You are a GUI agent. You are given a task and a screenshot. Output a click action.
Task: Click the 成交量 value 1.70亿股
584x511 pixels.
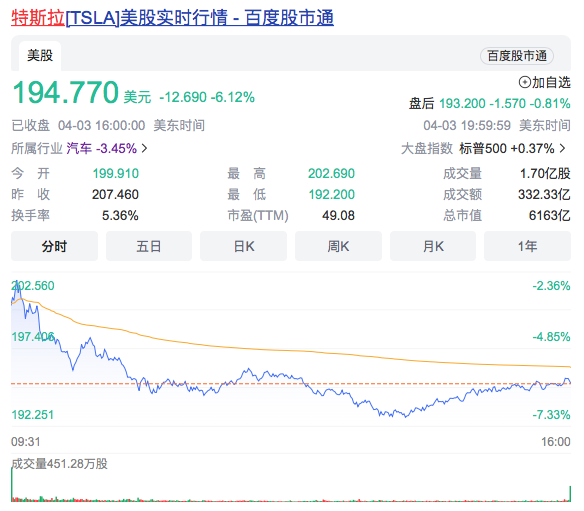(545, 174)
